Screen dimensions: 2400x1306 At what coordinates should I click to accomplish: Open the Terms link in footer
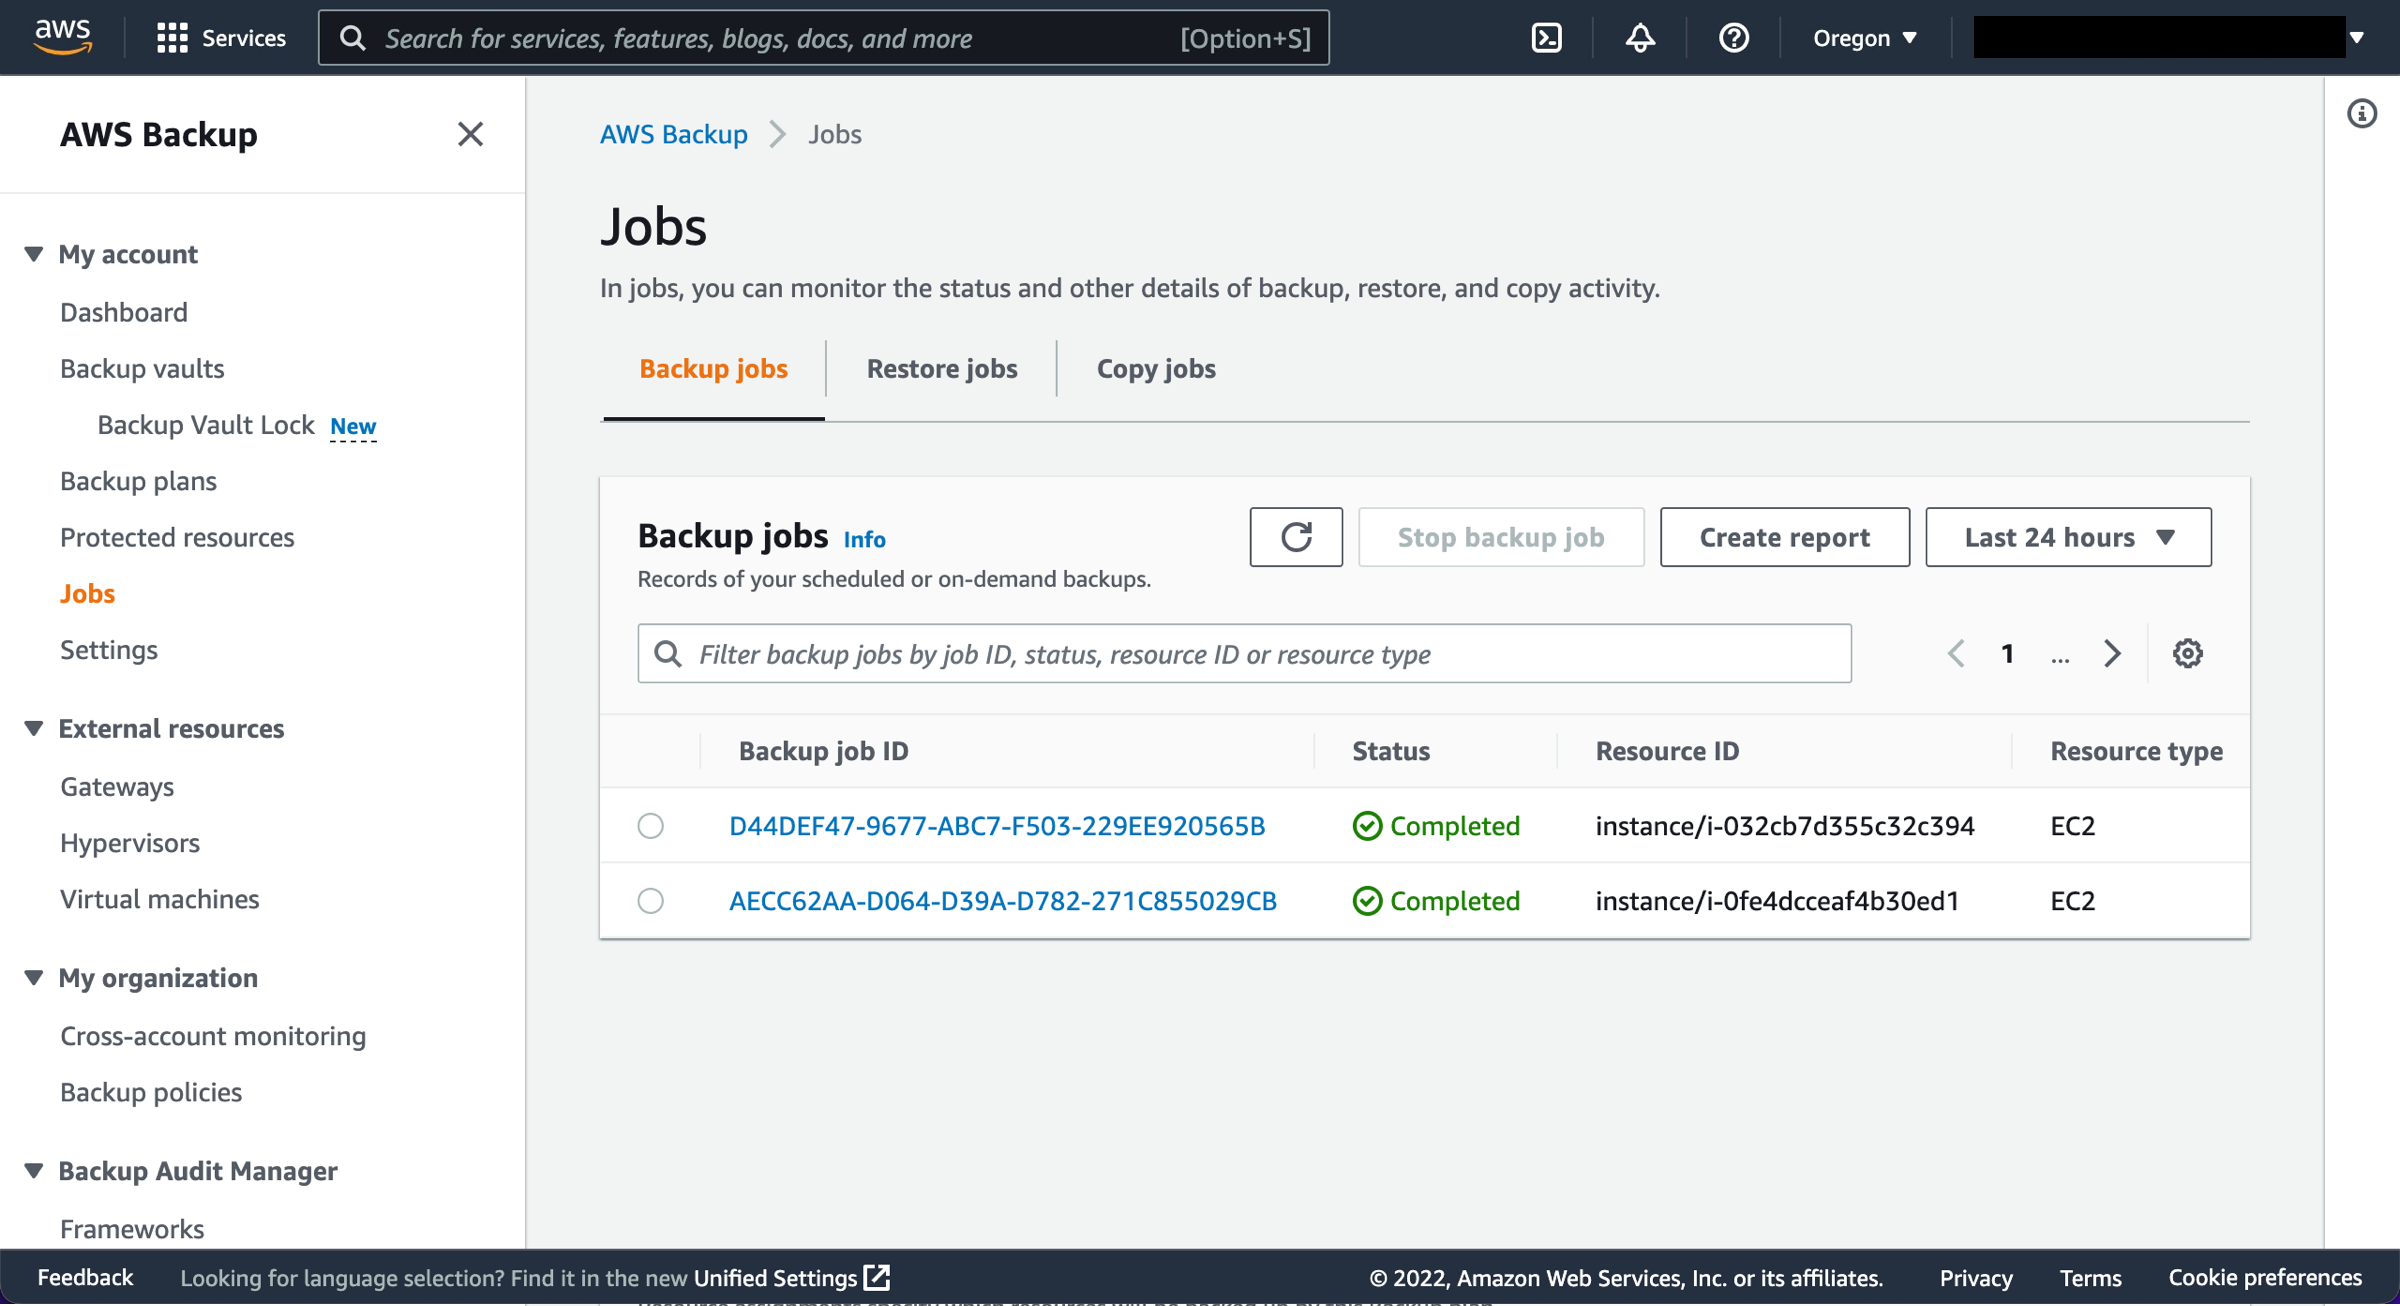tap(2090, 1277)
